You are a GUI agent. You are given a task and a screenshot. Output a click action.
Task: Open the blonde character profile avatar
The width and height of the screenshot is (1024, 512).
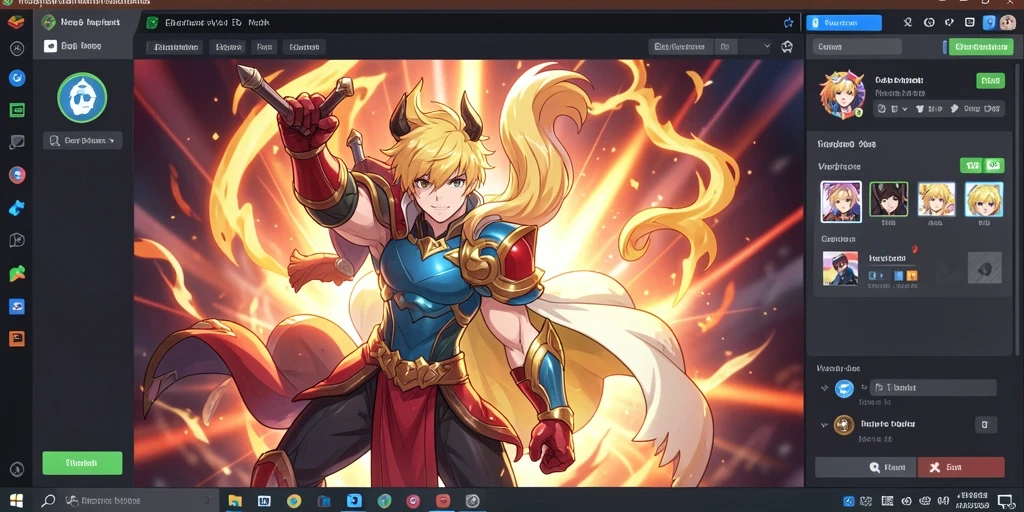[x=842, y=95]
